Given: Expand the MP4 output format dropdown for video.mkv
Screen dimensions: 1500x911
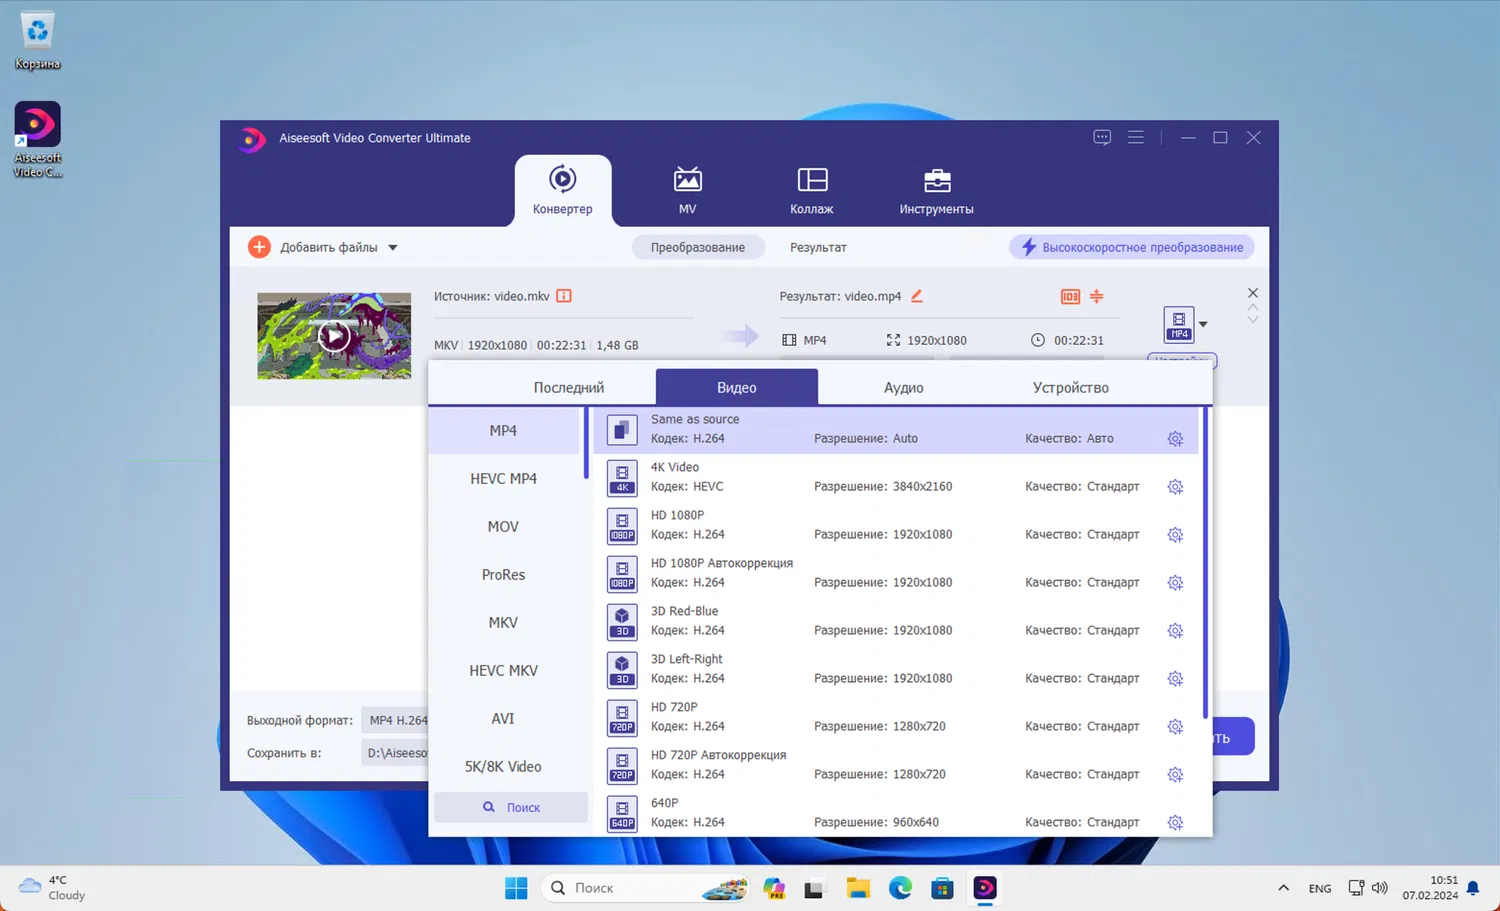Looking at the screenshot, I should coord(1203,325).
